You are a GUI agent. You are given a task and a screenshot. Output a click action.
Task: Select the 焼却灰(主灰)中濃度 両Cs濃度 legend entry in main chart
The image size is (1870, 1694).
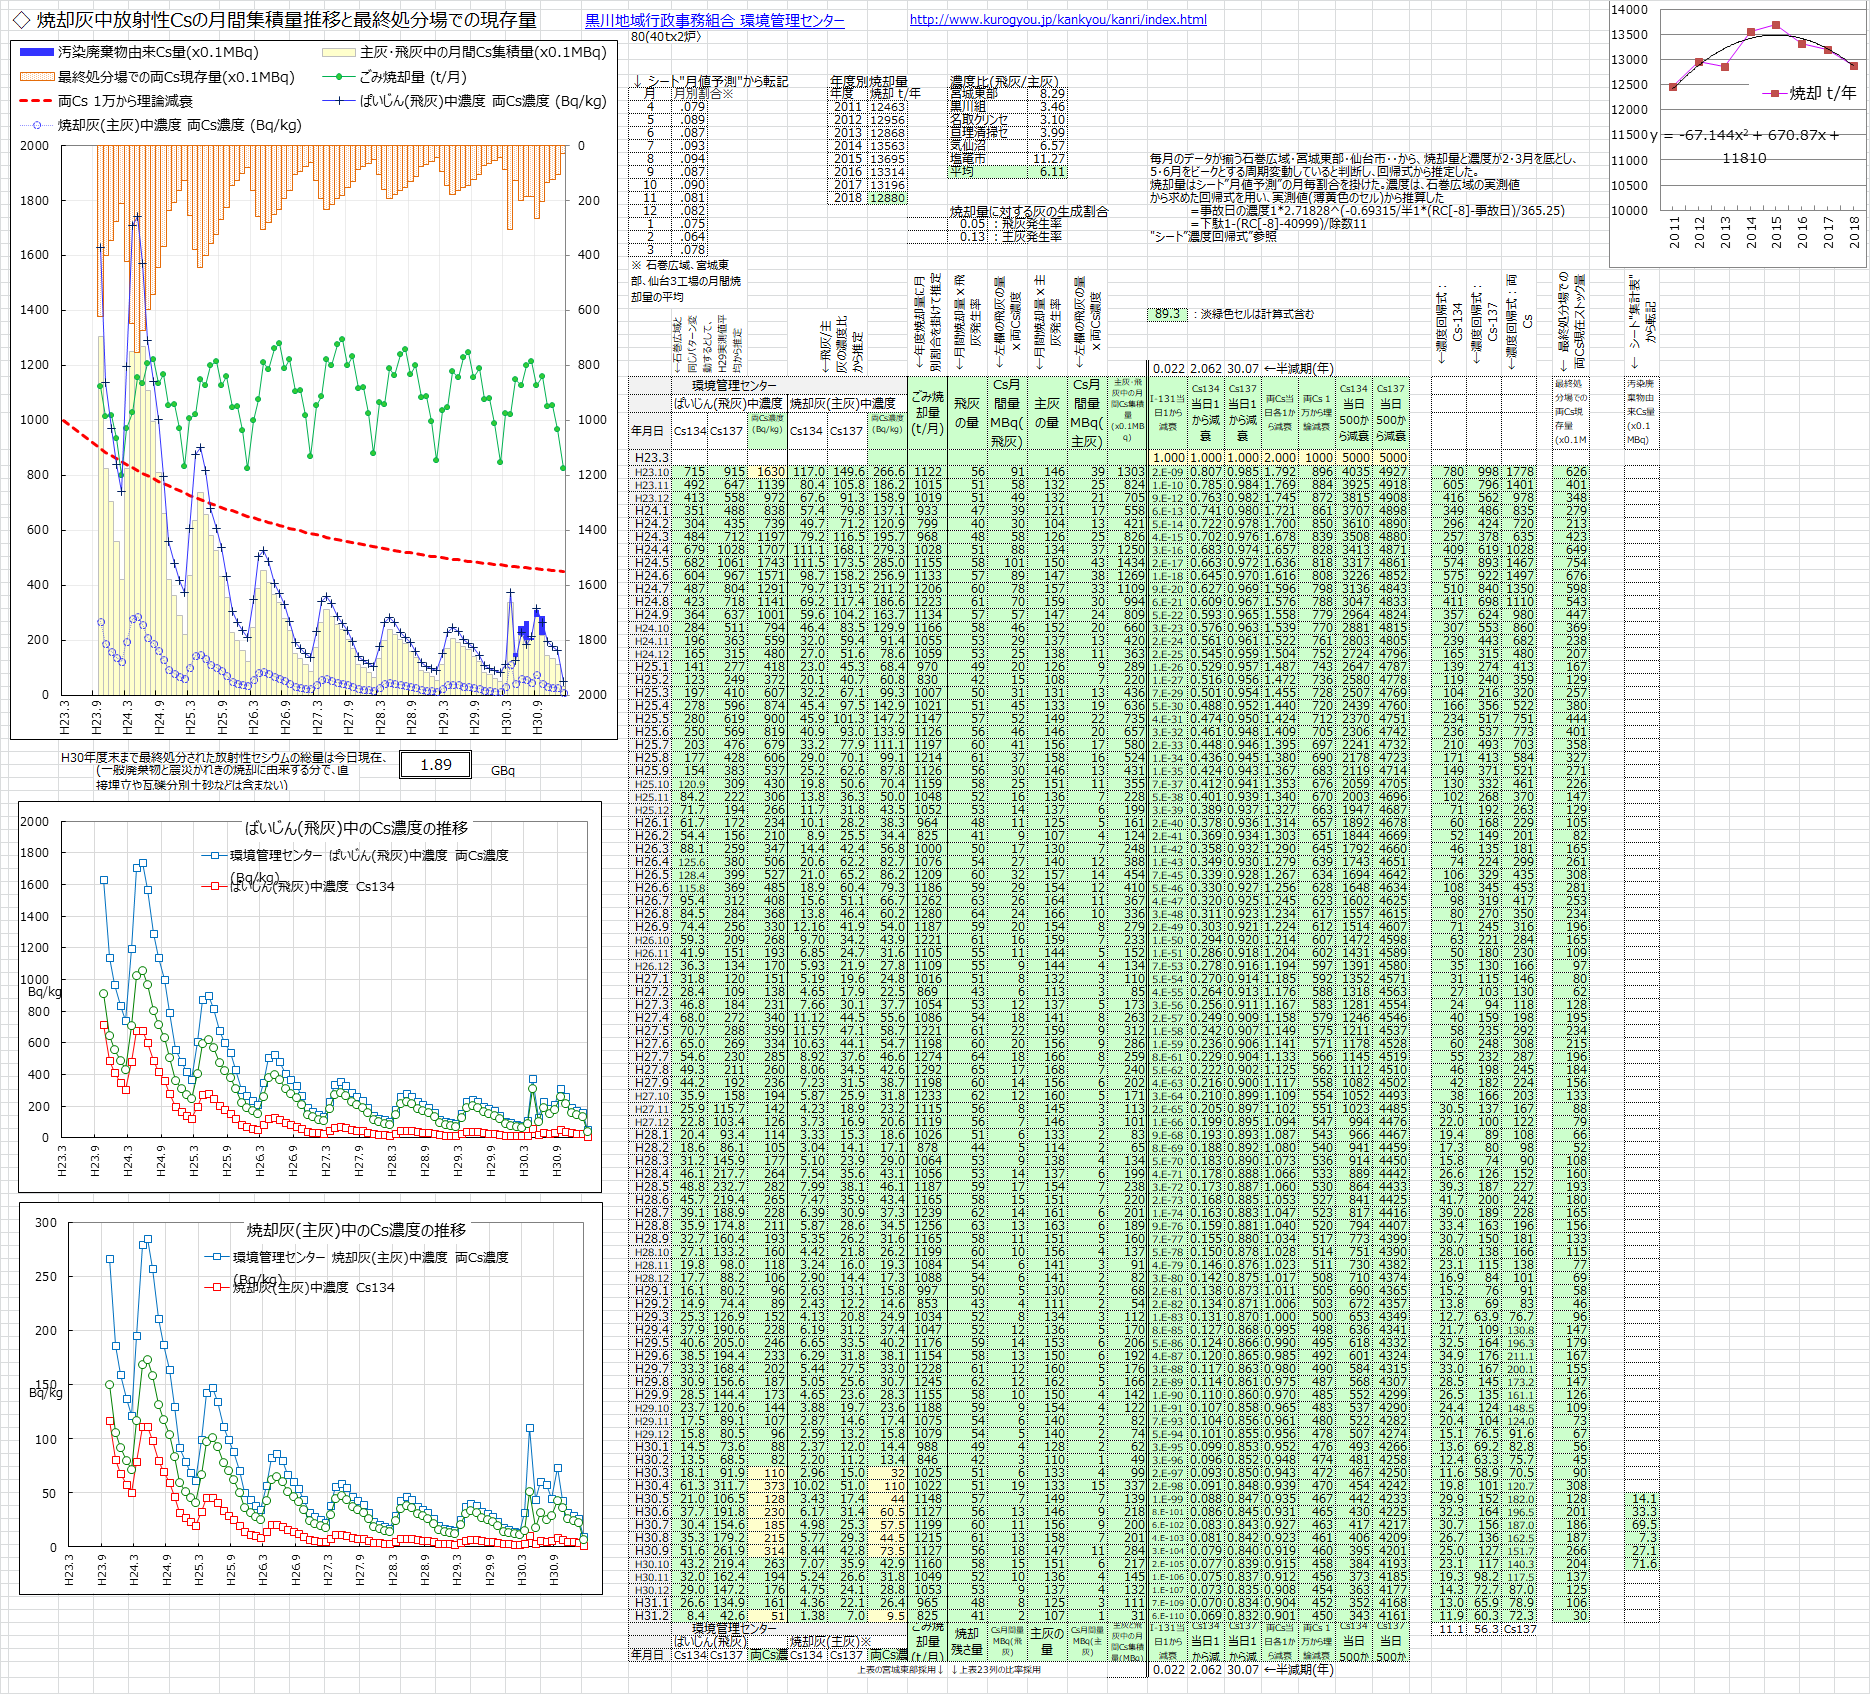click(160, 125)
